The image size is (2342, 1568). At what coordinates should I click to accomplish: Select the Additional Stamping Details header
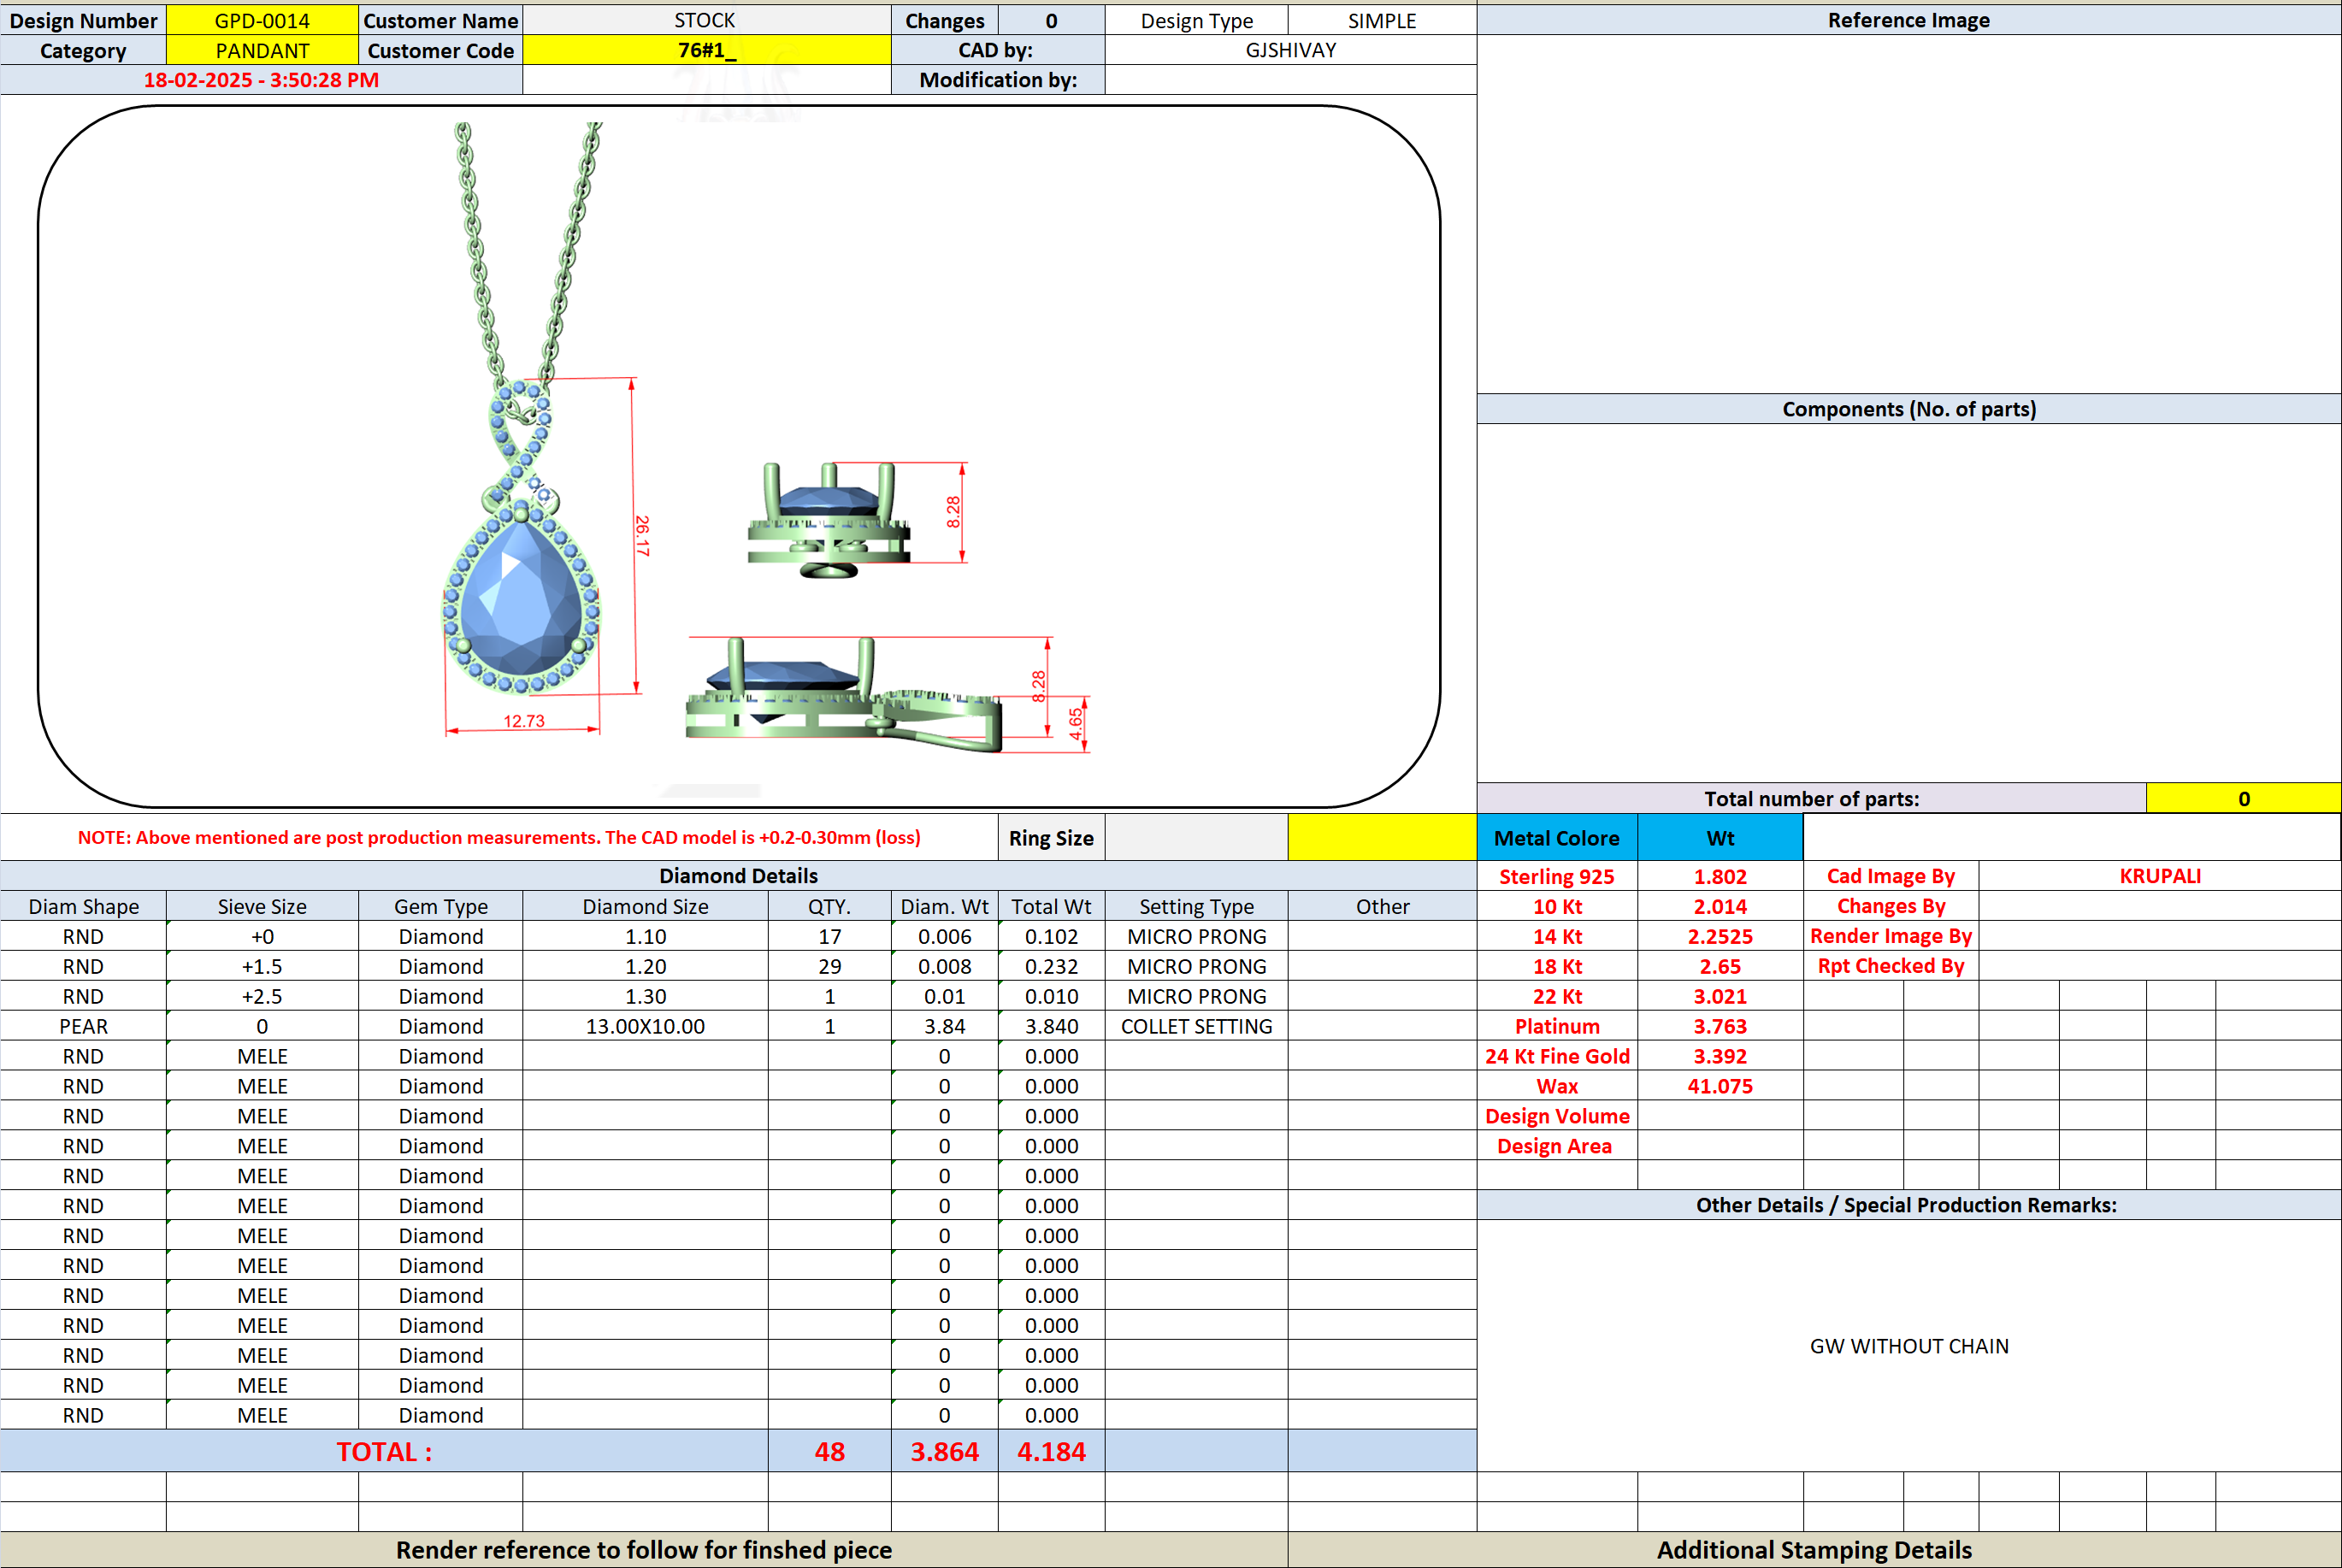click(1814, 1550)
